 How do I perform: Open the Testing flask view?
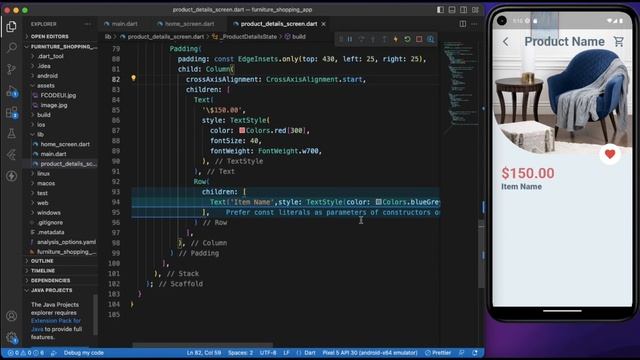click(11, 133)
